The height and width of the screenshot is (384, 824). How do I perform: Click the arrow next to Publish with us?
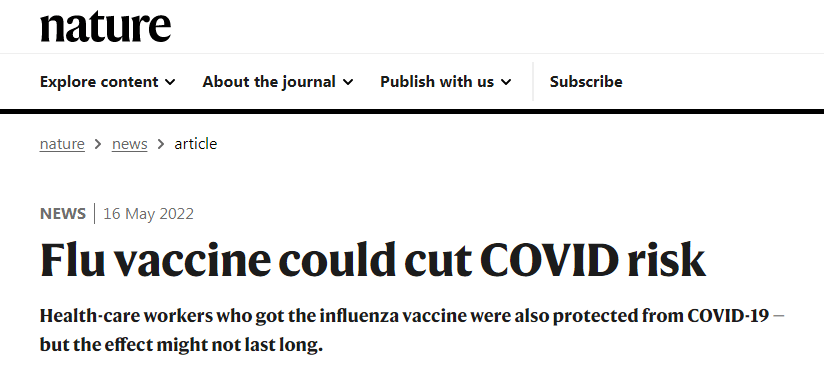506,82
